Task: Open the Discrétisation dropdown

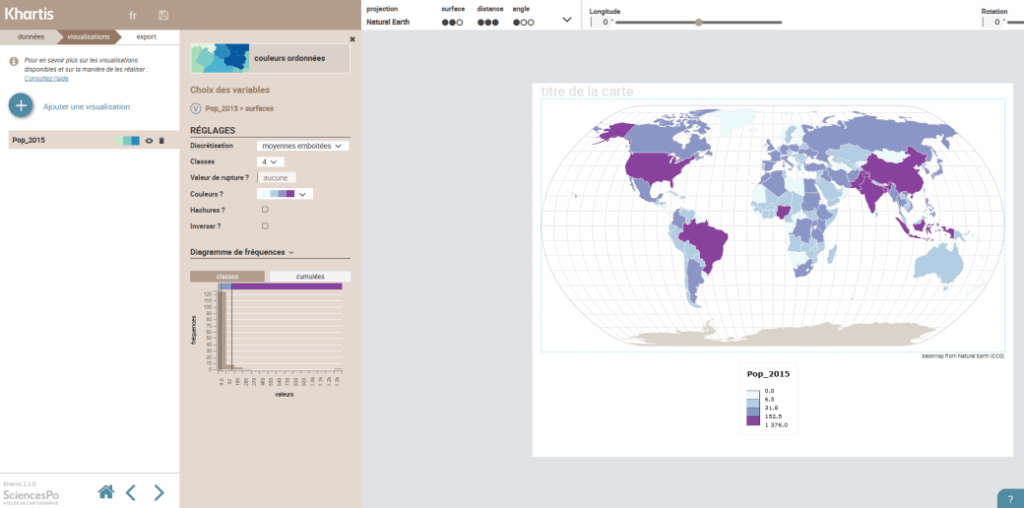Action: [302, 146]
